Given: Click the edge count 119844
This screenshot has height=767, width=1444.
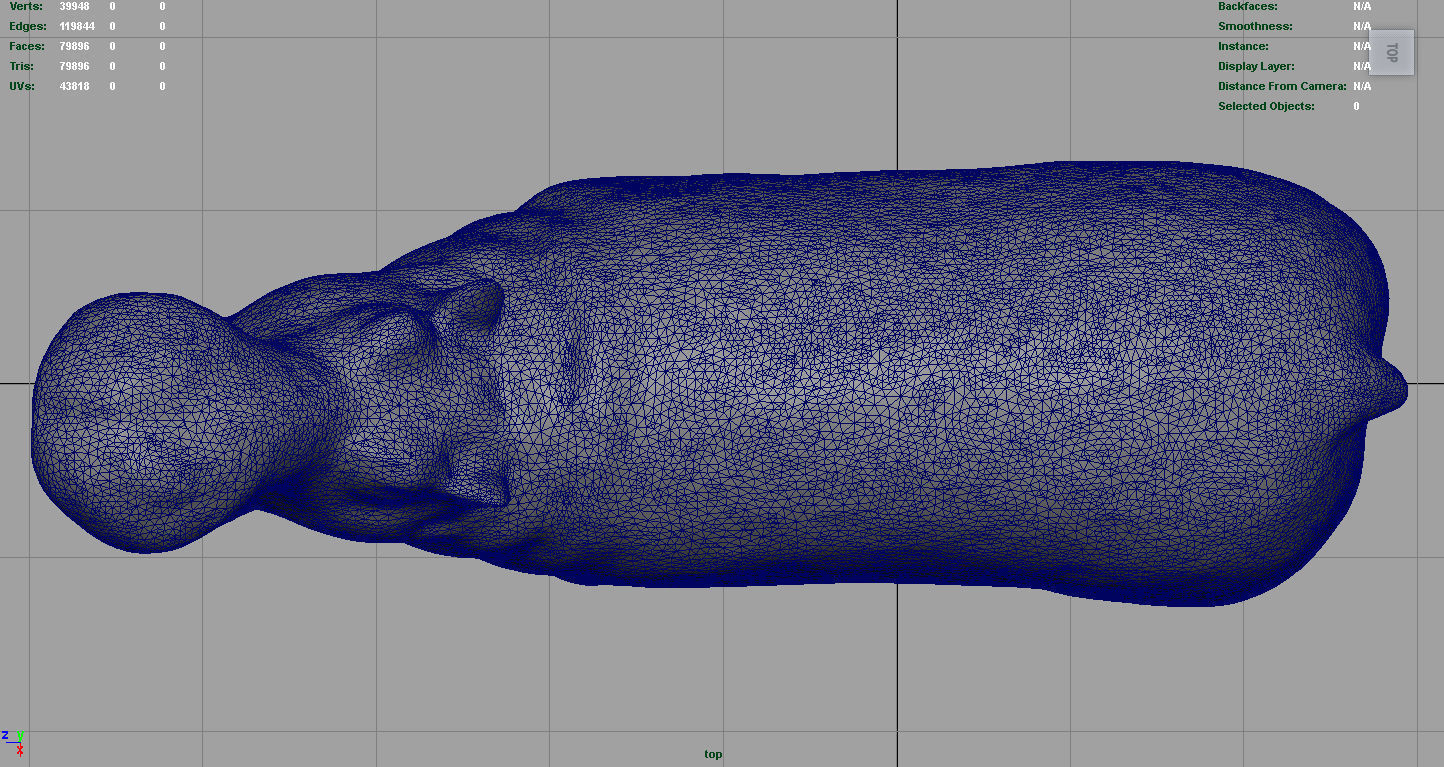Looking at the screenshot, I should coord(77,26).
